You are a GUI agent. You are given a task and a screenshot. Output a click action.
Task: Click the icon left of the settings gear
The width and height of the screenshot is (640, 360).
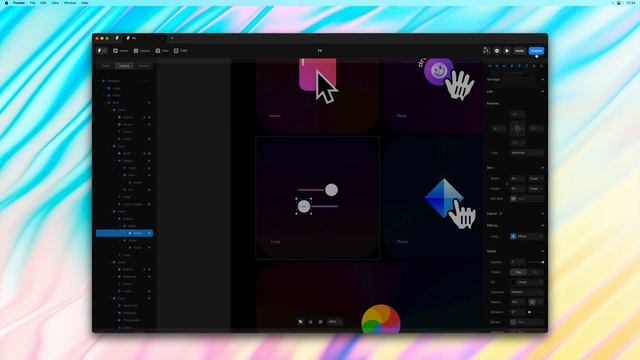(x=486, y=51)
